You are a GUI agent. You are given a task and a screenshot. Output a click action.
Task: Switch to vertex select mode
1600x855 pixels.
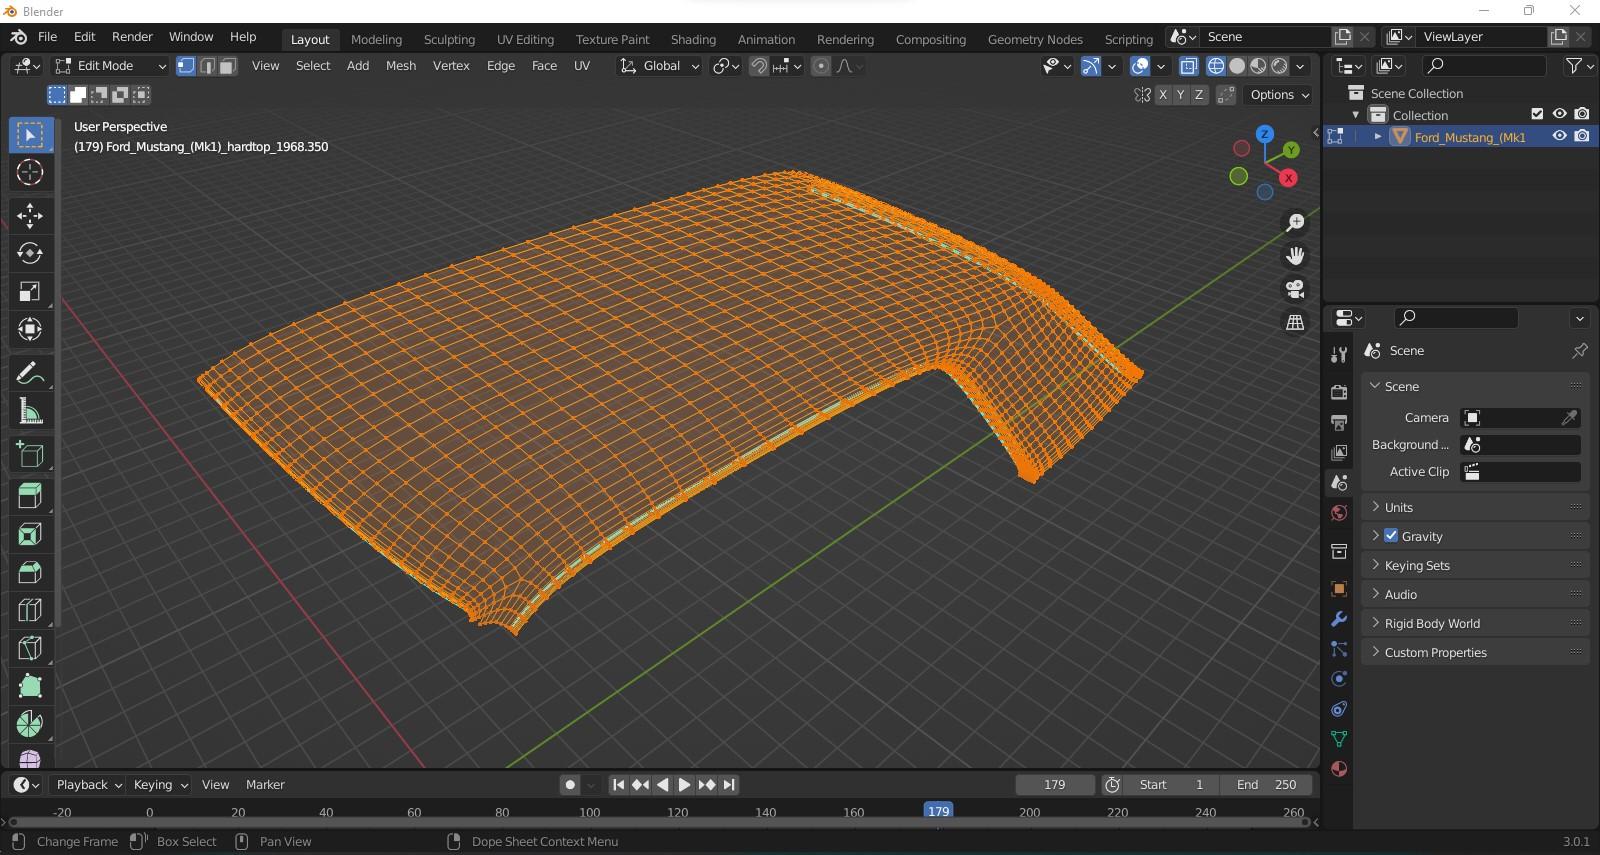(186, 66)
